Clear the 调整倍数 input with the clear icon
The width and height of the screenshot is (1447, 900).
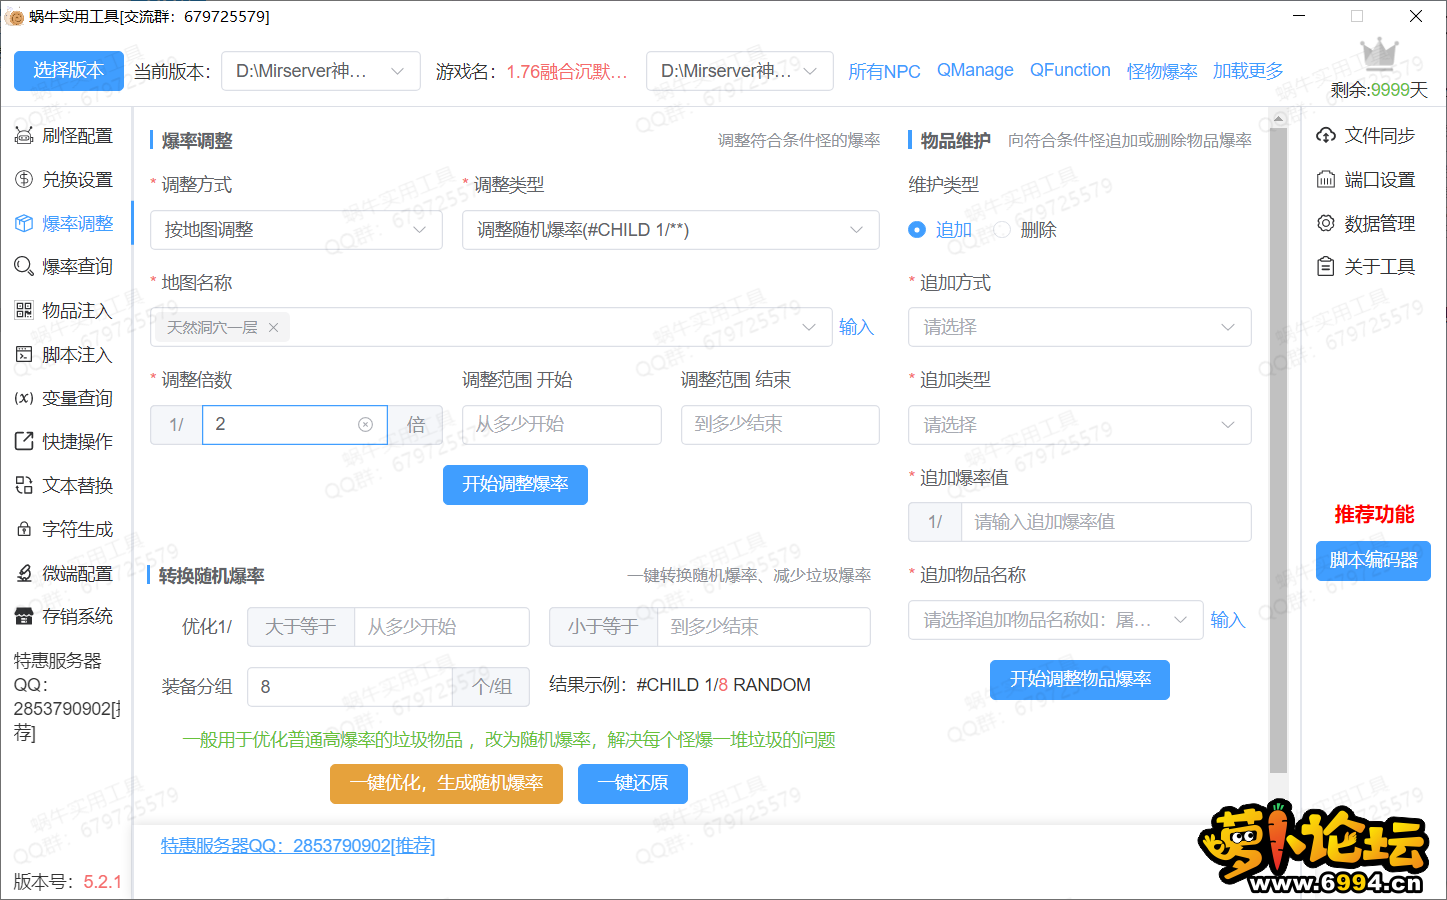(366, 425)
